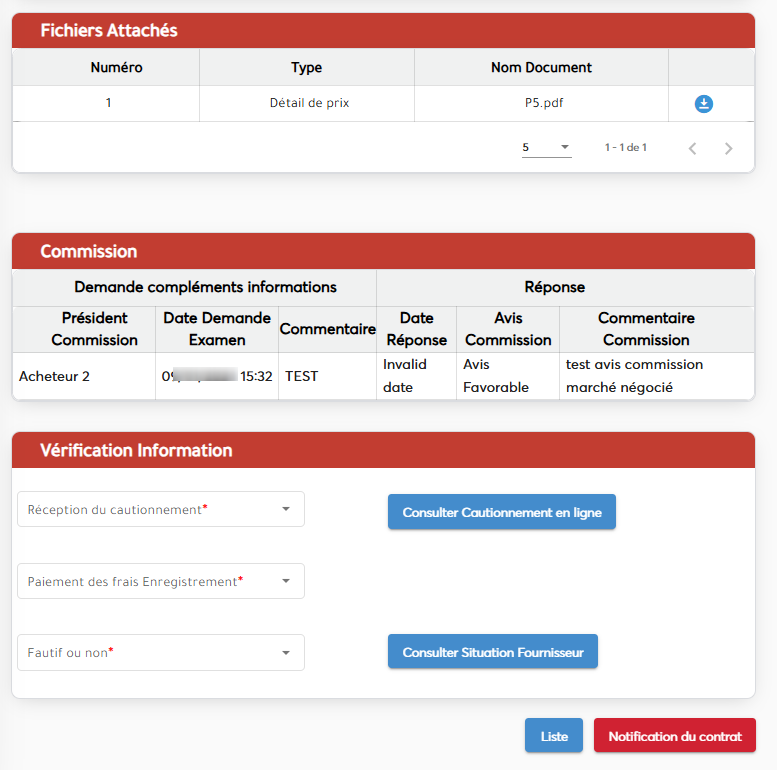Click the Vérification Information section header
This screenshot has height=770, width=777.
click(136, 450)
